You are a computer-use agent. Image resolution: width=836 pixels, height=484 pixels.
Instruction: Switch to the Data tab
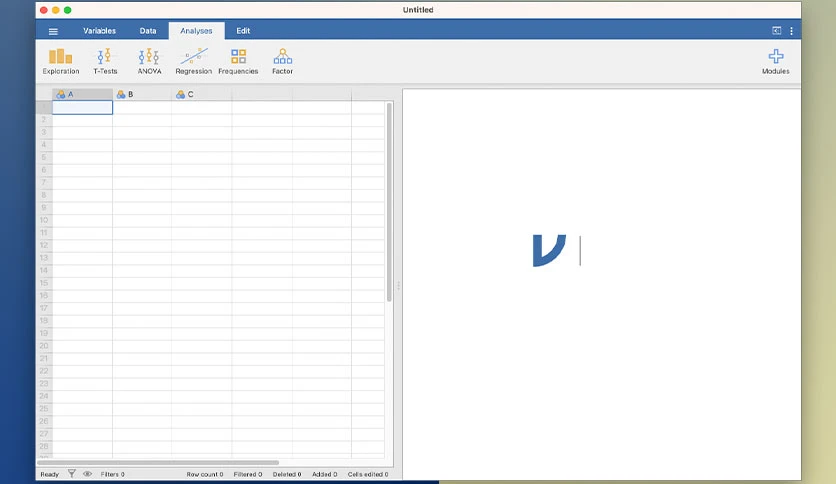(148, 31)
